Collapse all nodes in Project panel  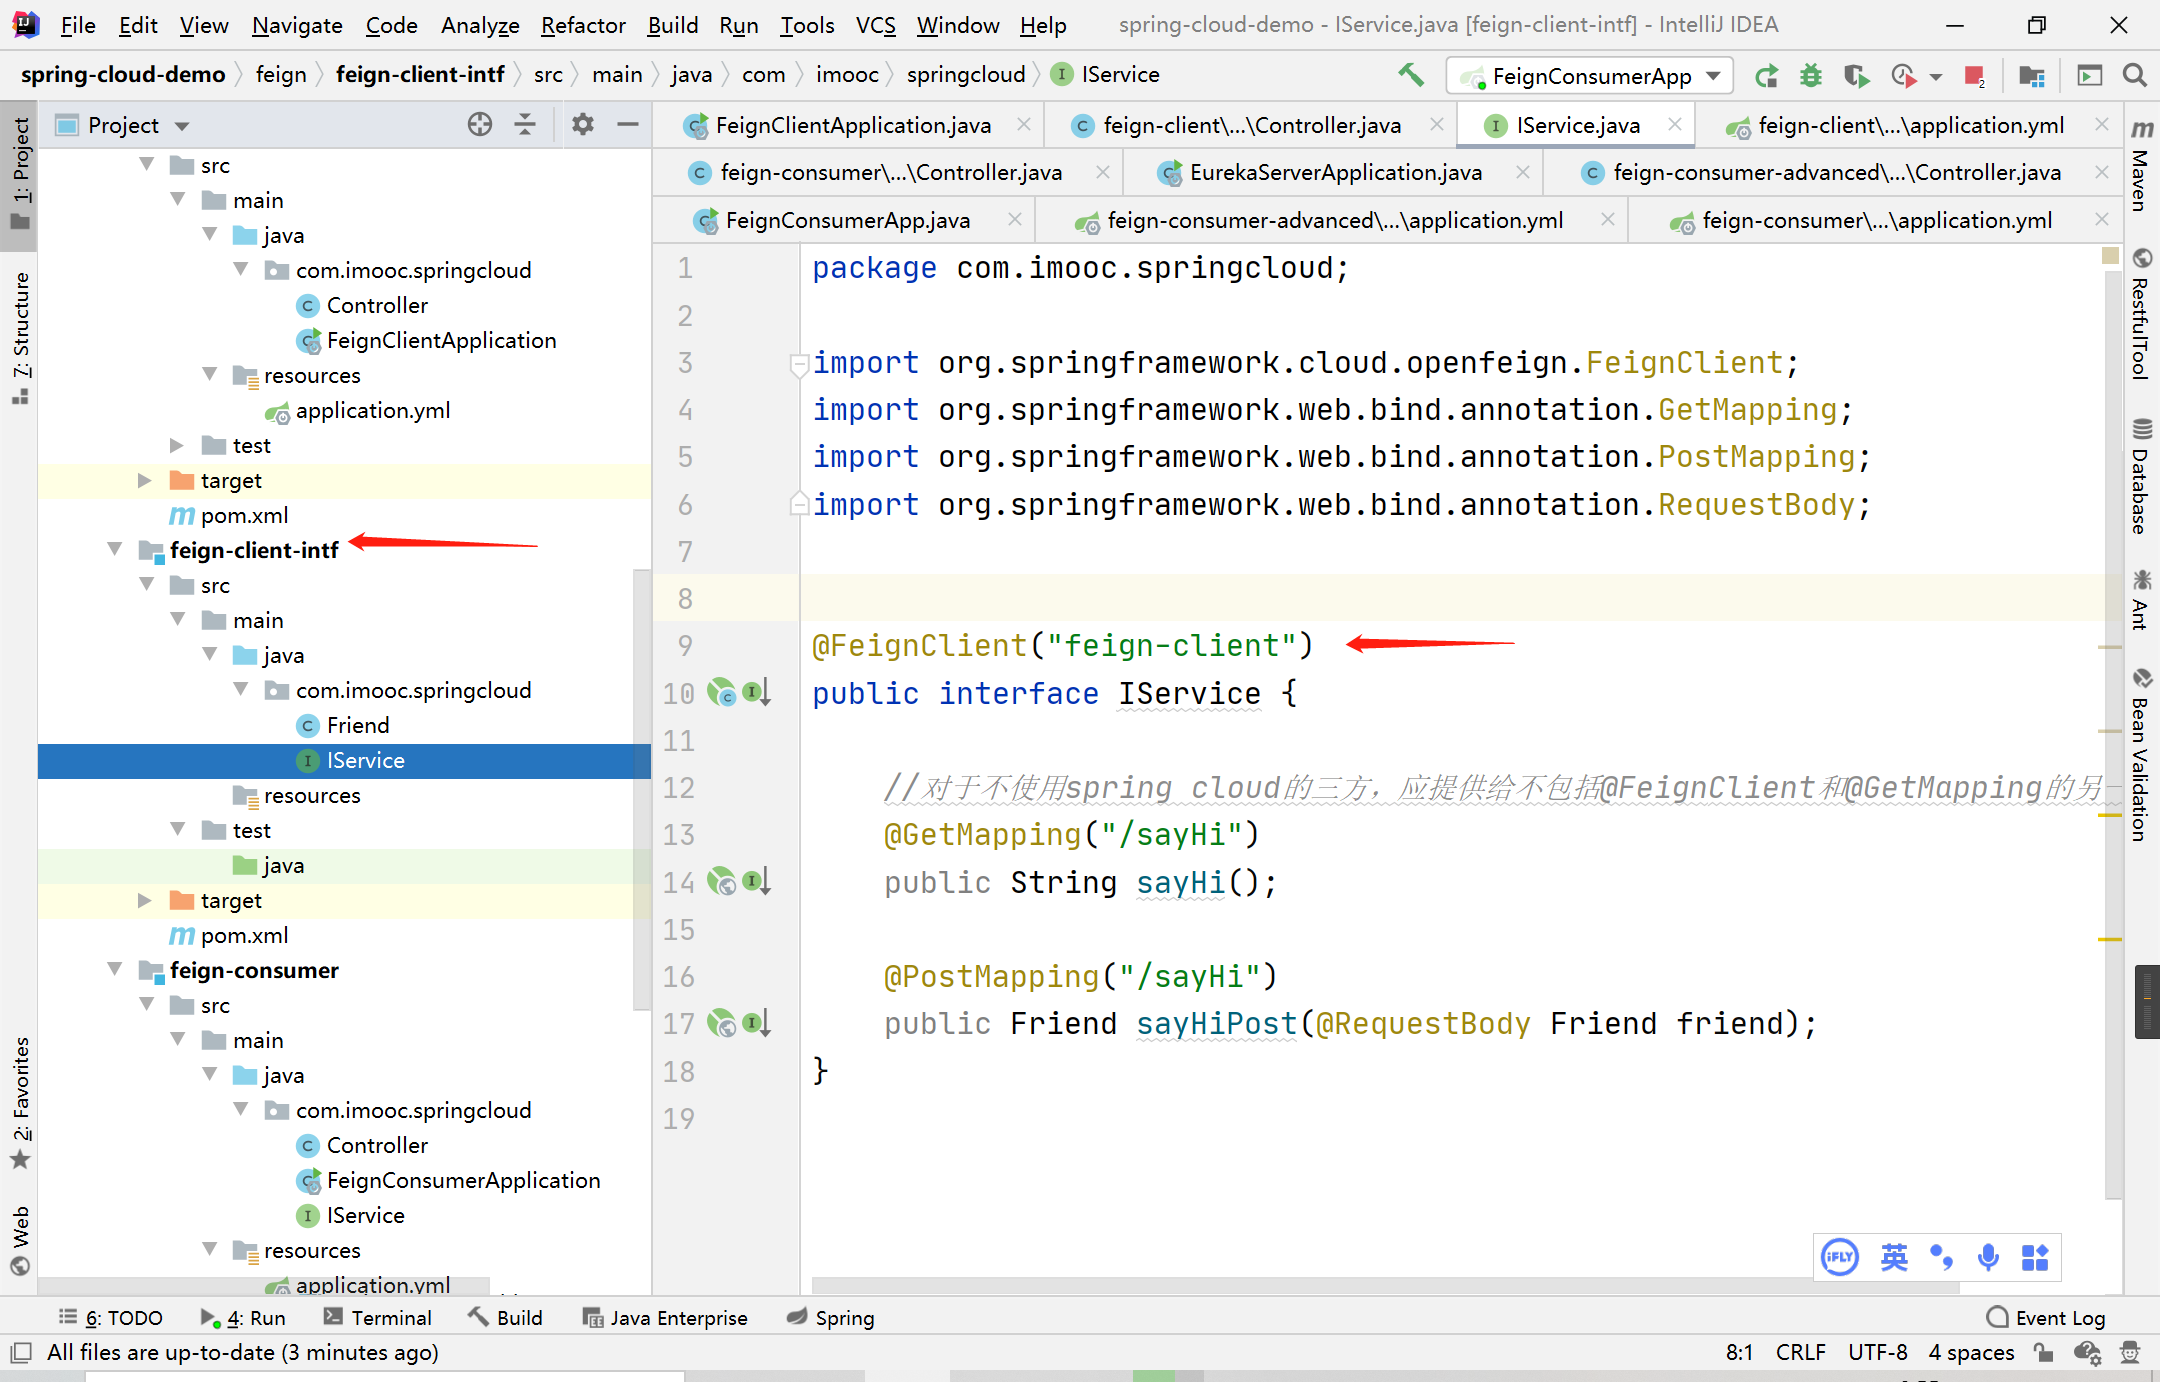[525, 124]
